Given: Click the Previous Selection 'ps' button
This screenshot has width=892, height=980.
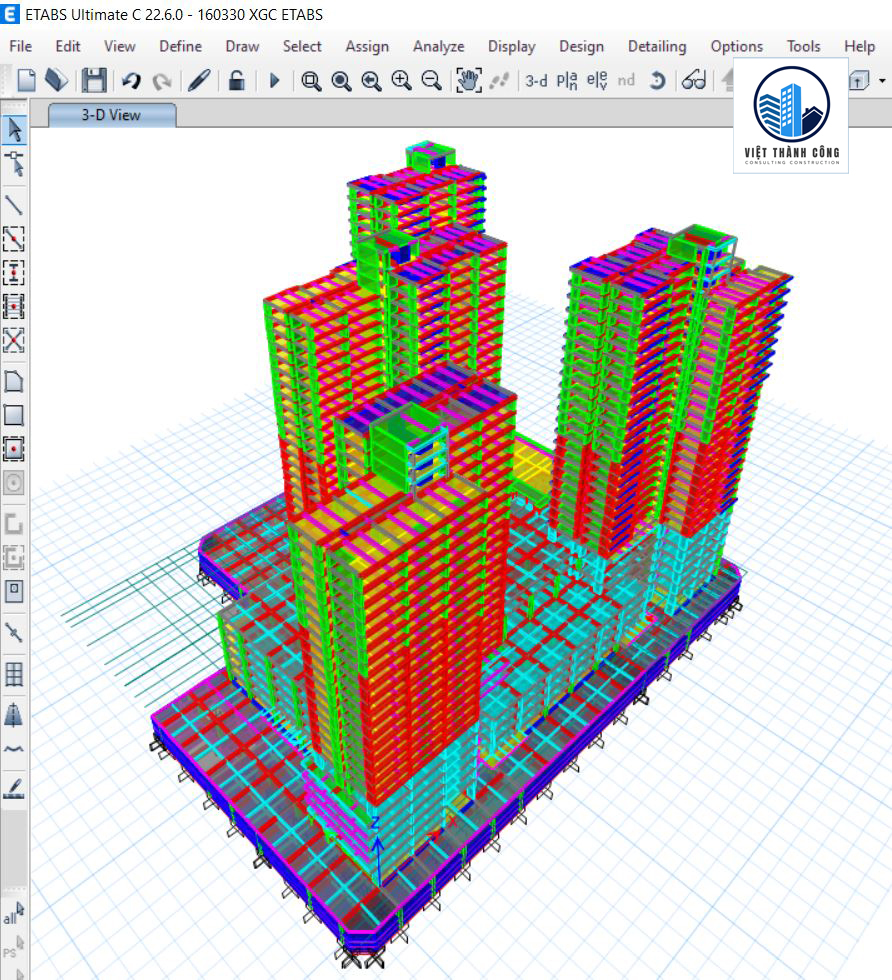Looking at the screenshot, I should pyautogui.click(x=14, y=948).
